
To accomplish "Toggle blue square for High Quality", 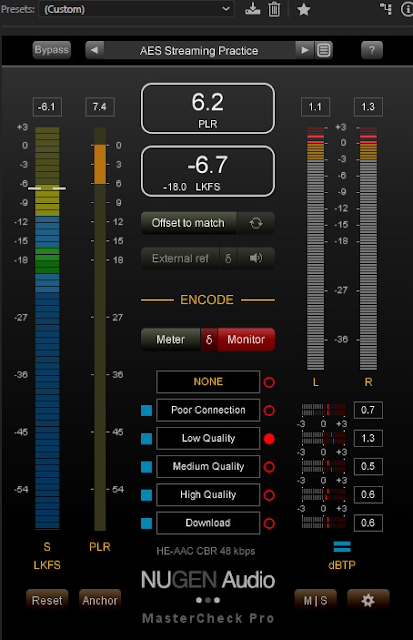I will pyautogui.click(x=147, y=495).
